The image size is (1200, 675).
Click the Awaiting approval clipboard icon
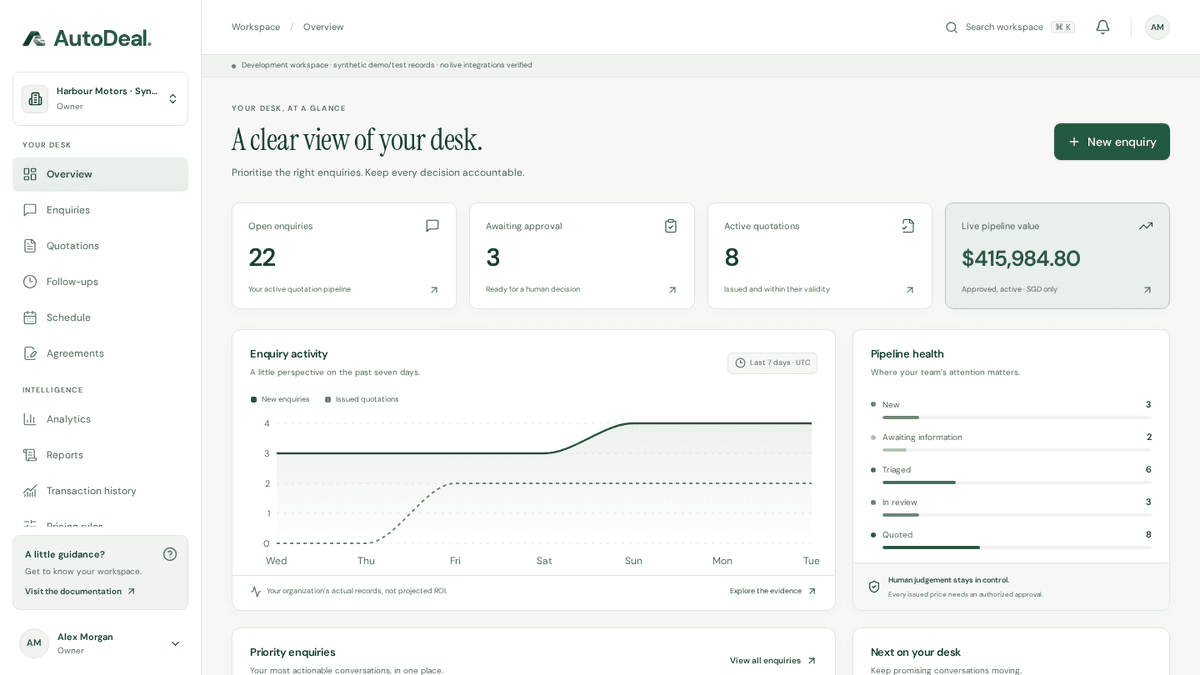click(671, 226)
